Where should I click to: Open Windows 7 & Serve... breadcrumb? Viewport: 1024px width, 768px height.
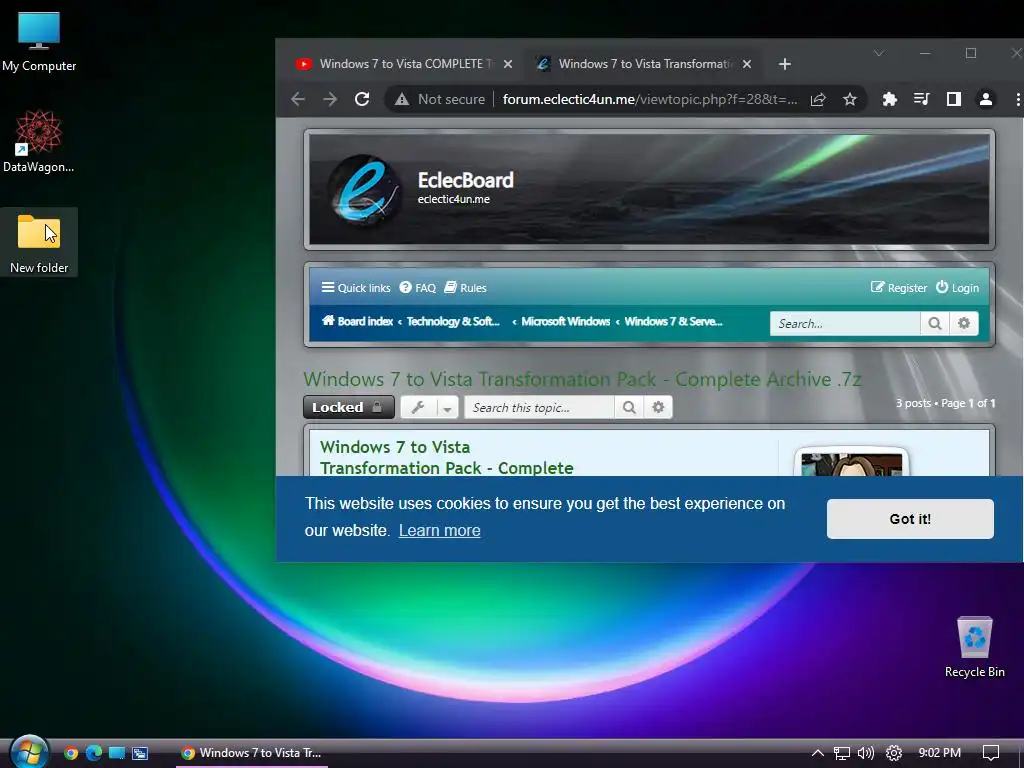tap(673, 321)
